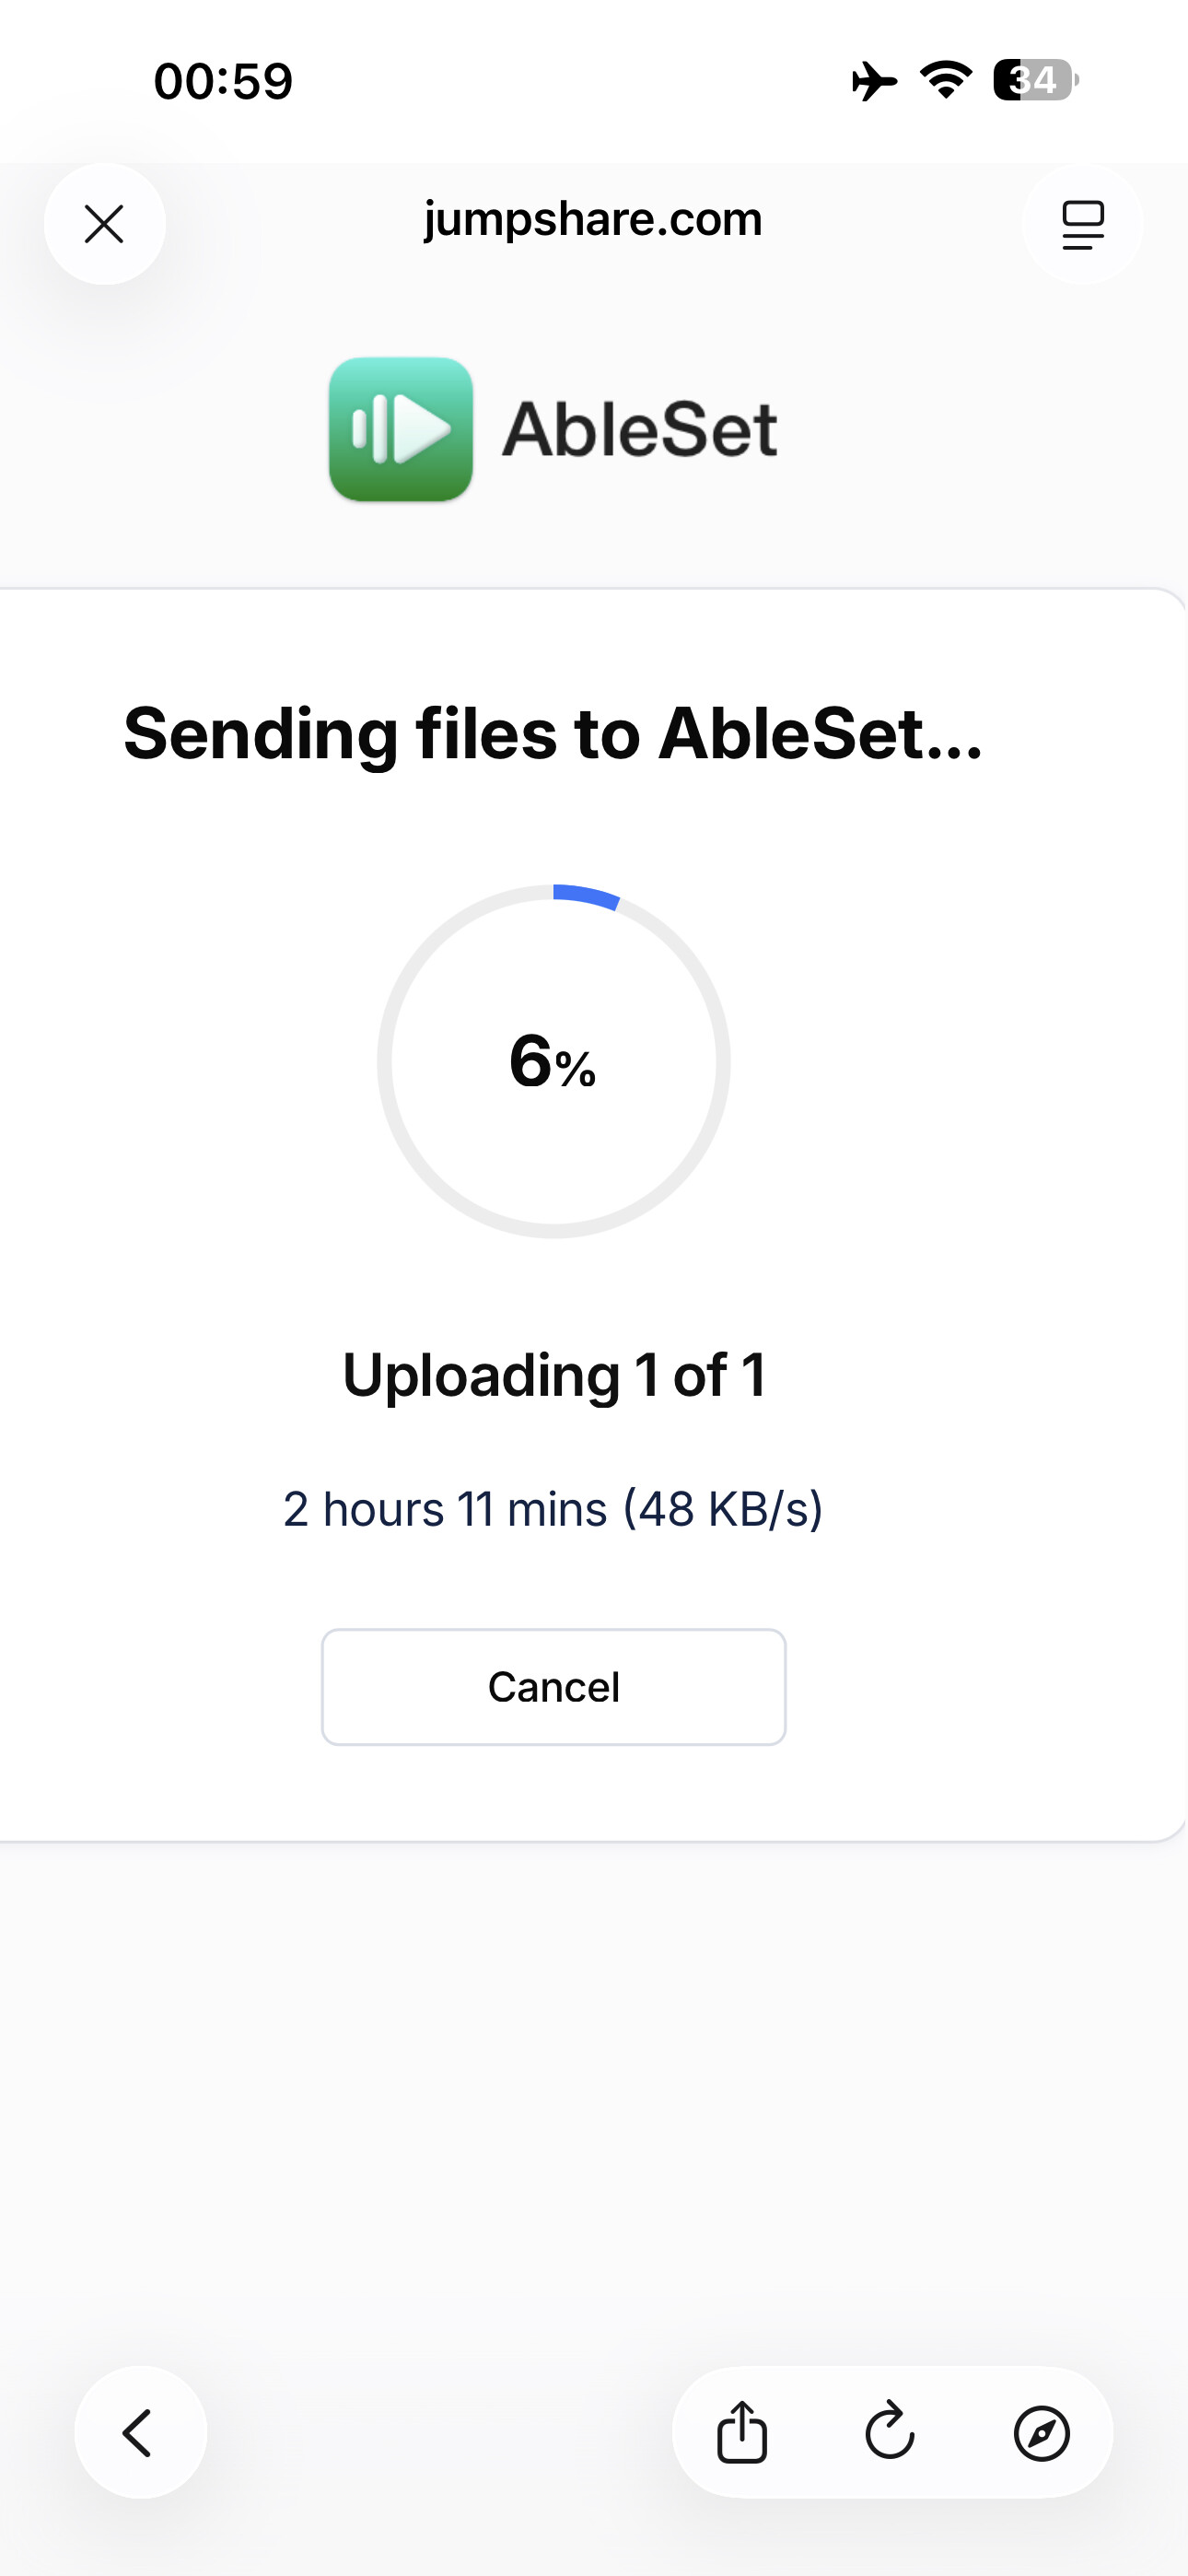Tap the 6% upload percentage label
Screen dimensions: 1188x2576
pyautogui.click(x=553, y=1062)
